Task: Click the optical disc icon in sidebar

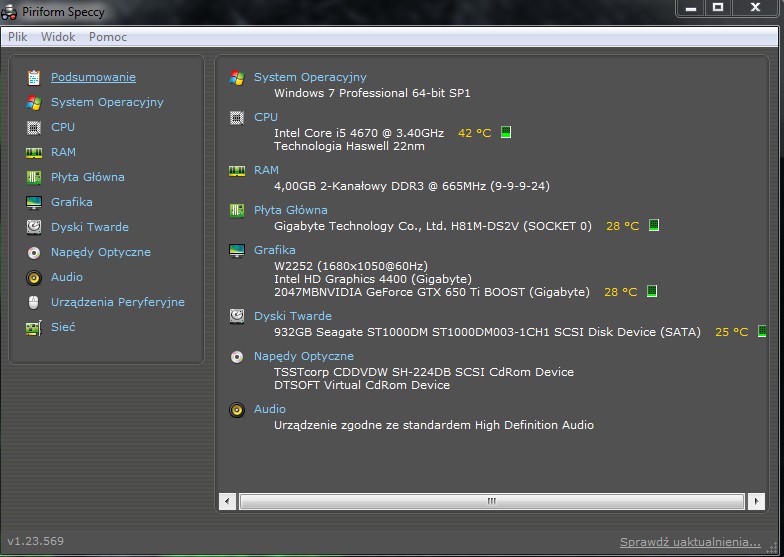Action: (x=34, y=252)
